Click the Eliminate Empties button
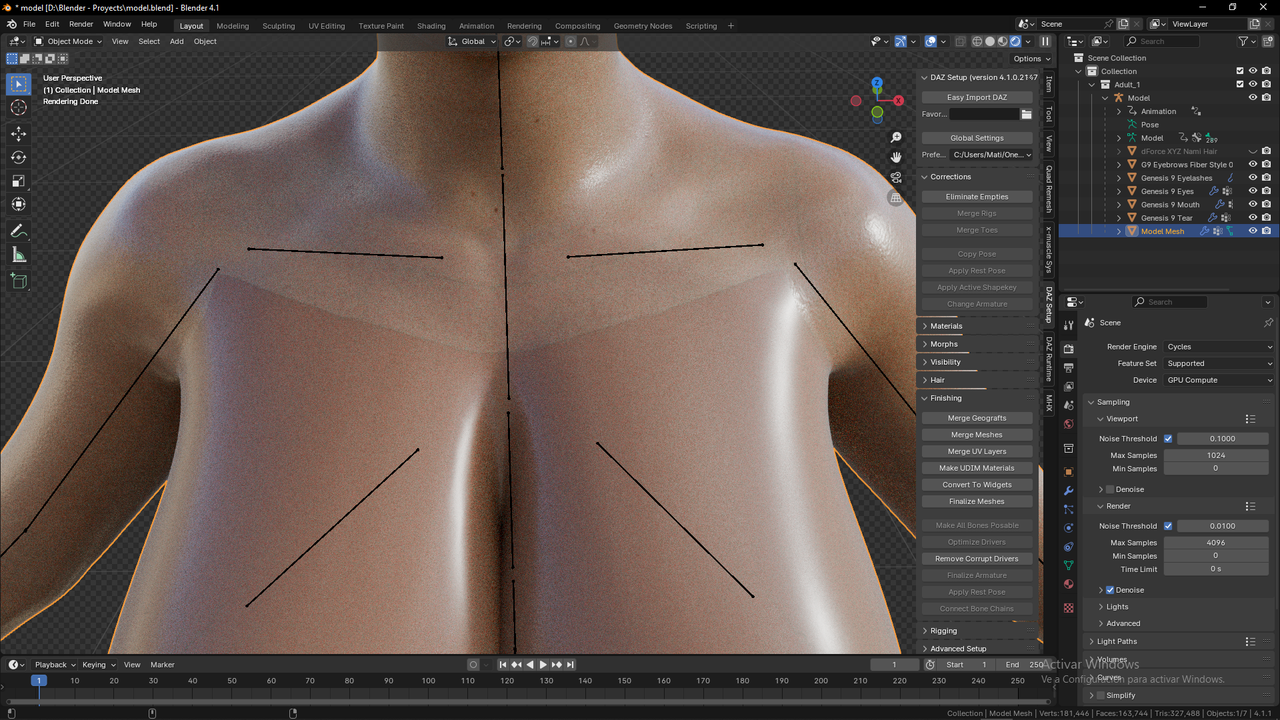 coord(977,197)
